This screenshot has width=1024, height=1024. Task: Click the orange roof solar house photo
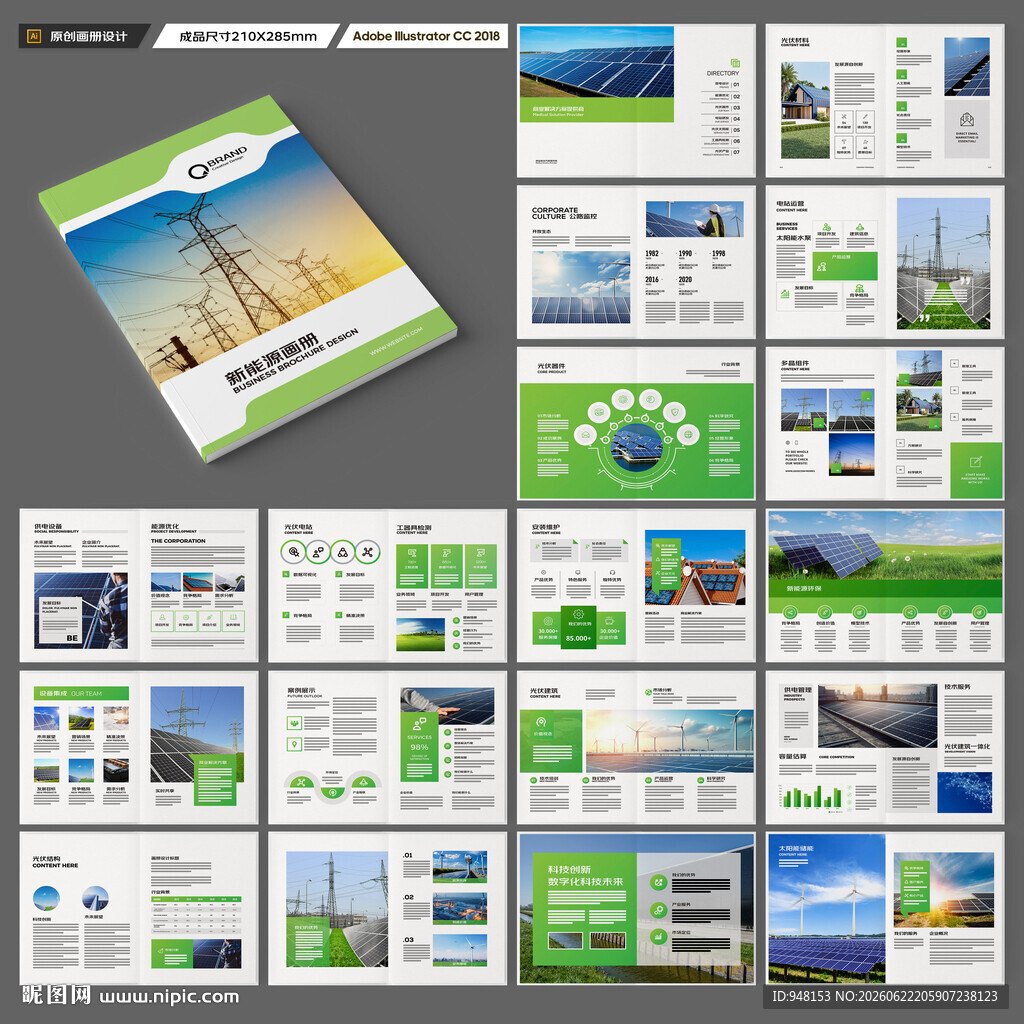[x=695, y=567]
